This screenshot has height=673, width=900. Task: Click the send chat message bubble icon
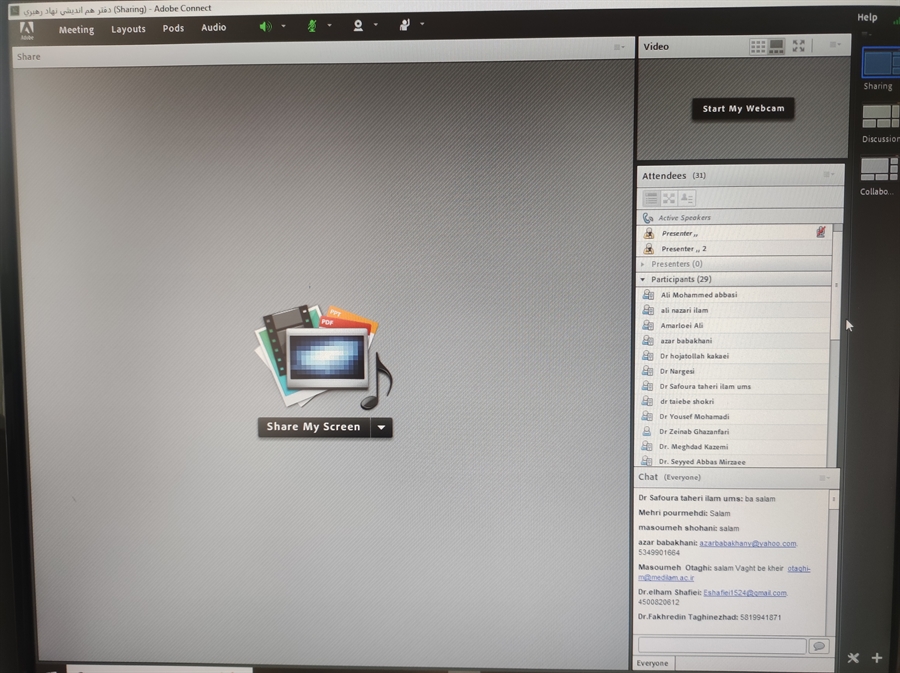[x=819, y=646]
